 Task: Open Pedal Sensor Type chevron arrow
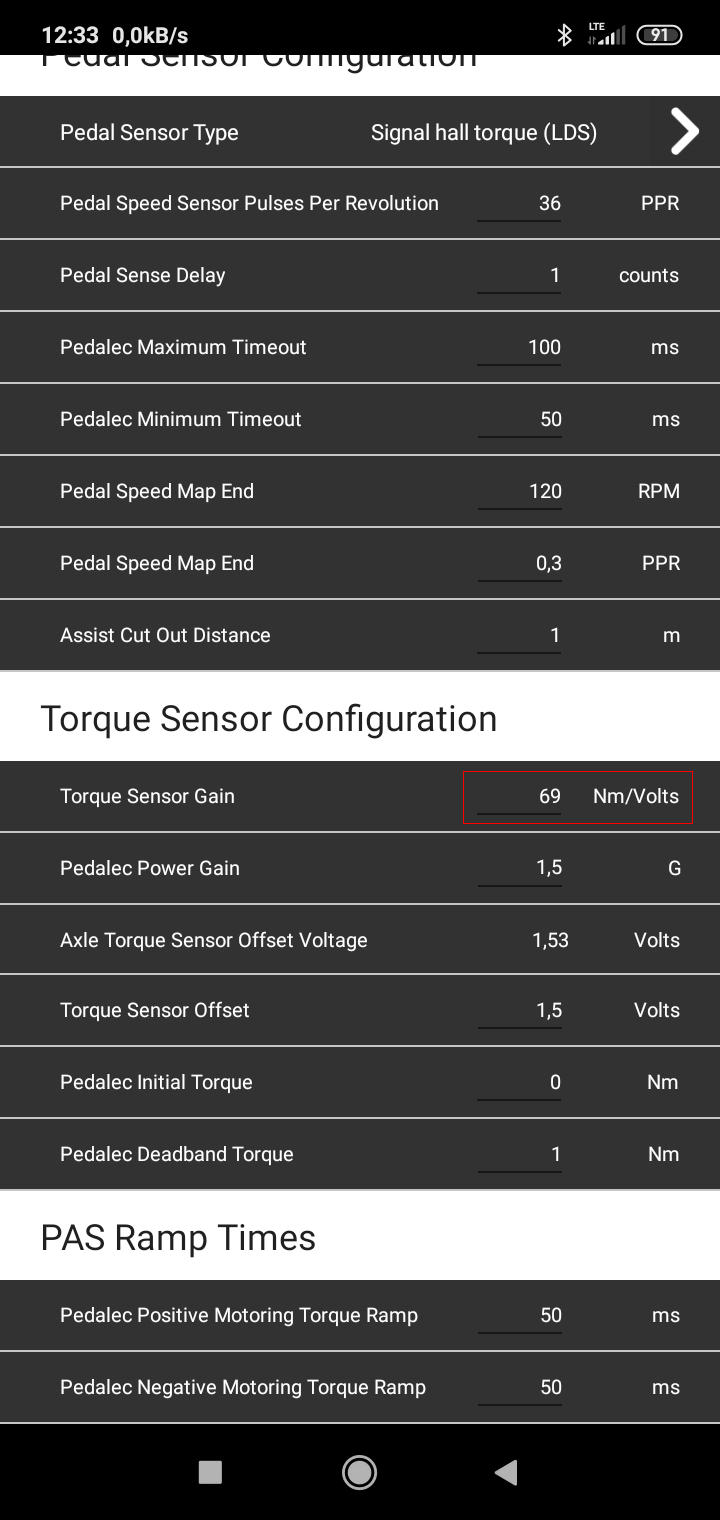pos(684,132)
